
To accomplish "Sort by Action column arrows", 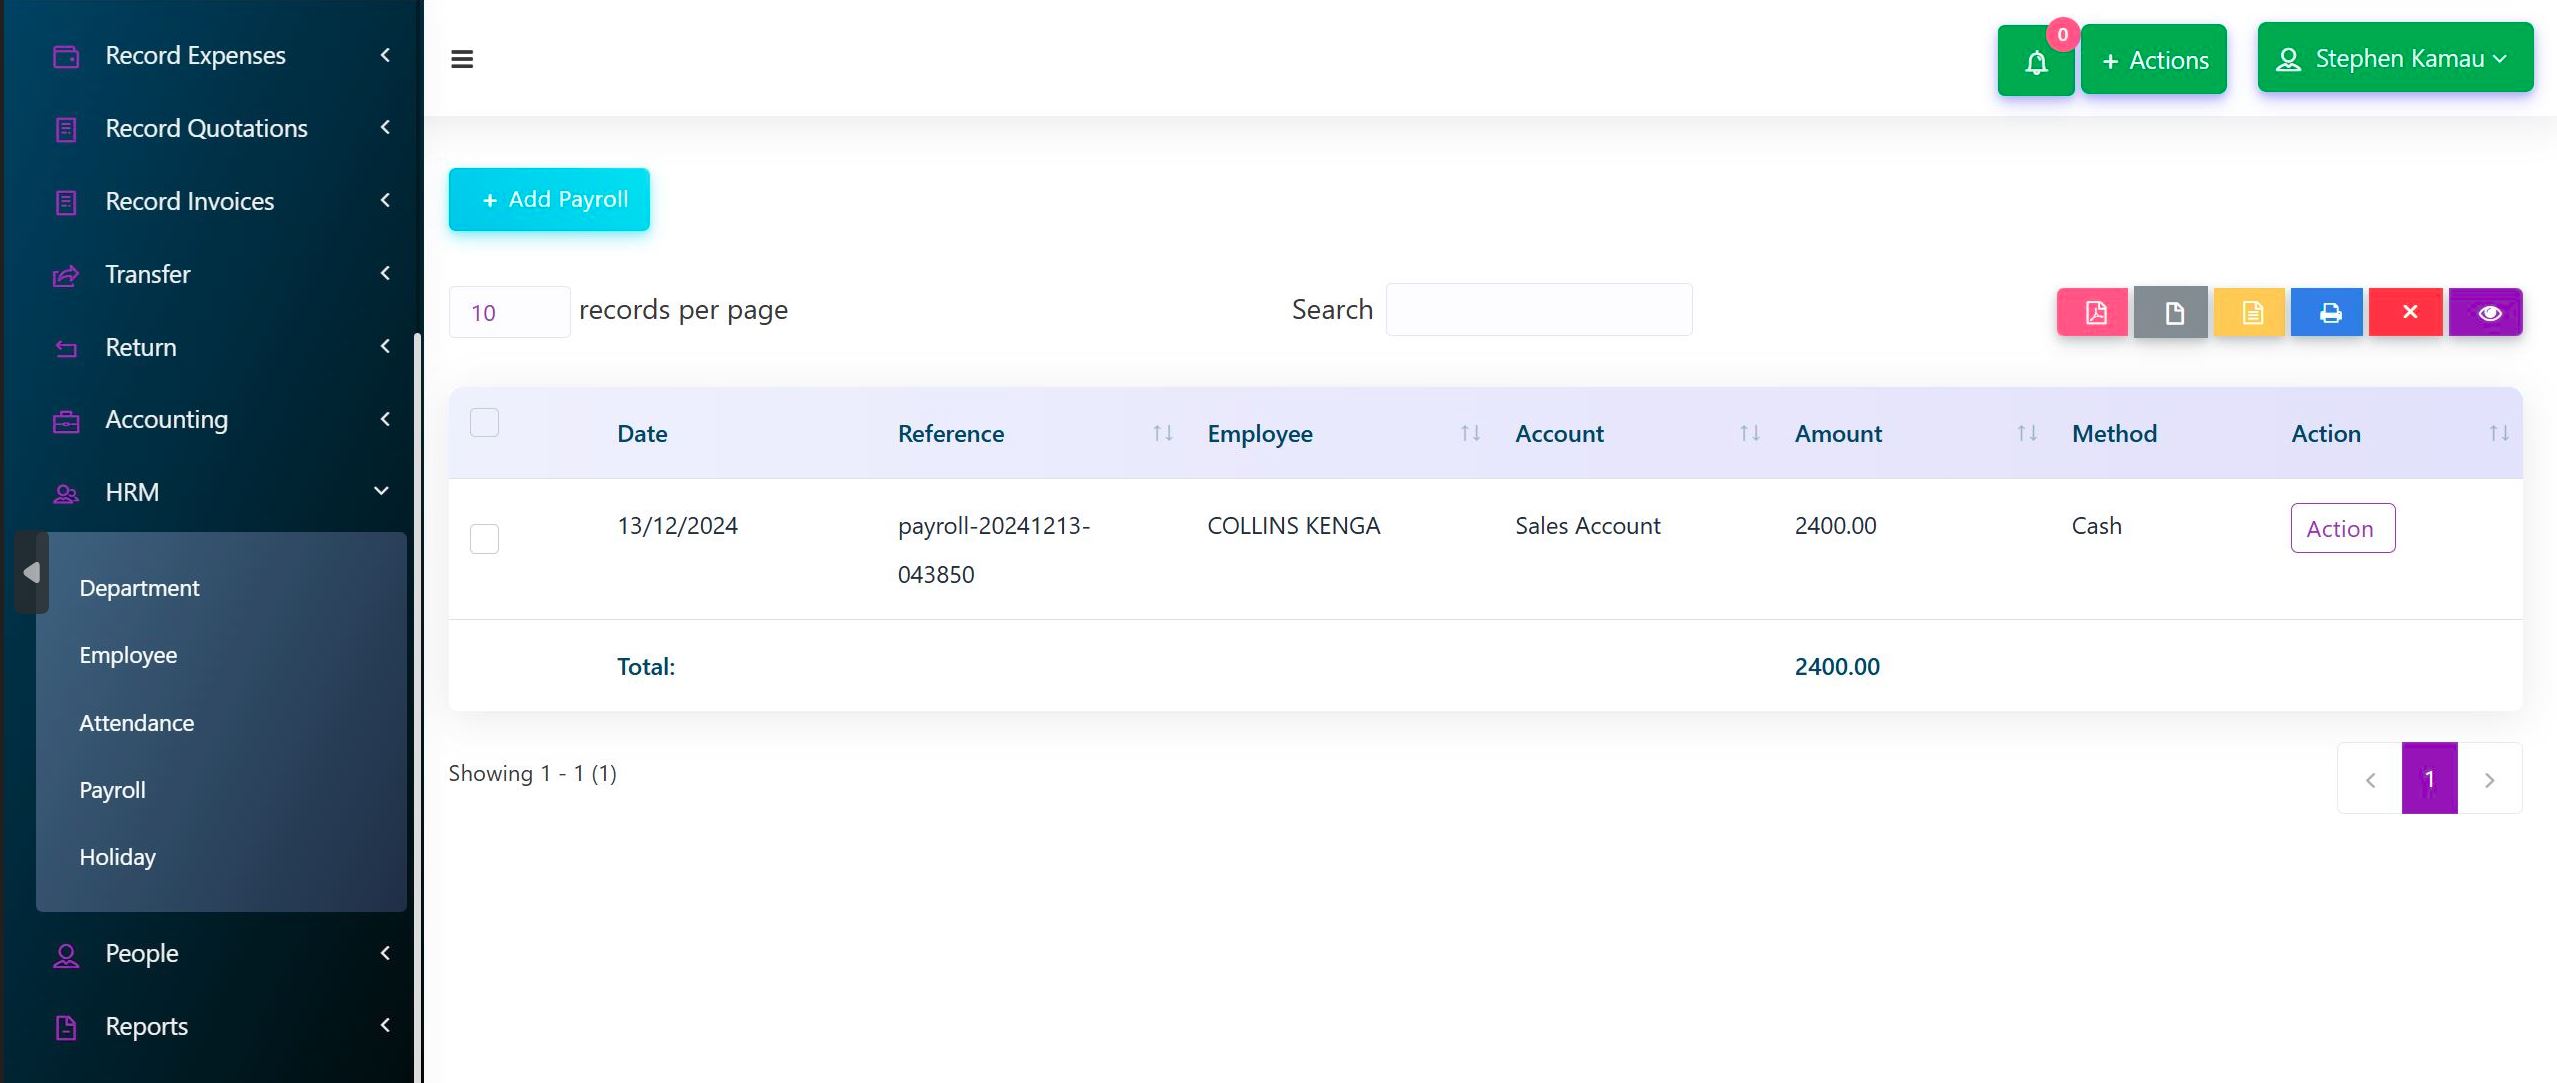I will [x=2499, y=433].
